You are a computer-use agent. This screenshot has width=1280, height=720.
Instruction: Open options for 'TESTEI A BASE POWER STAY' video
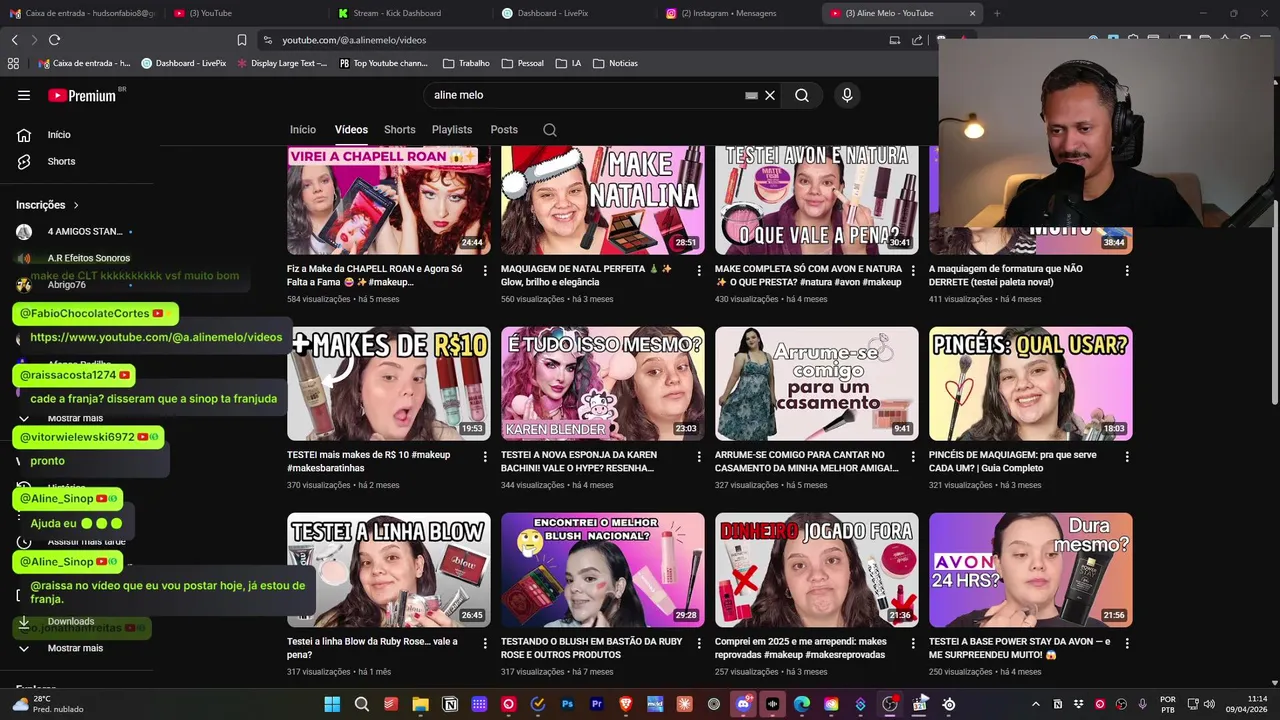pyautogui.click(x=1127, y=643)
